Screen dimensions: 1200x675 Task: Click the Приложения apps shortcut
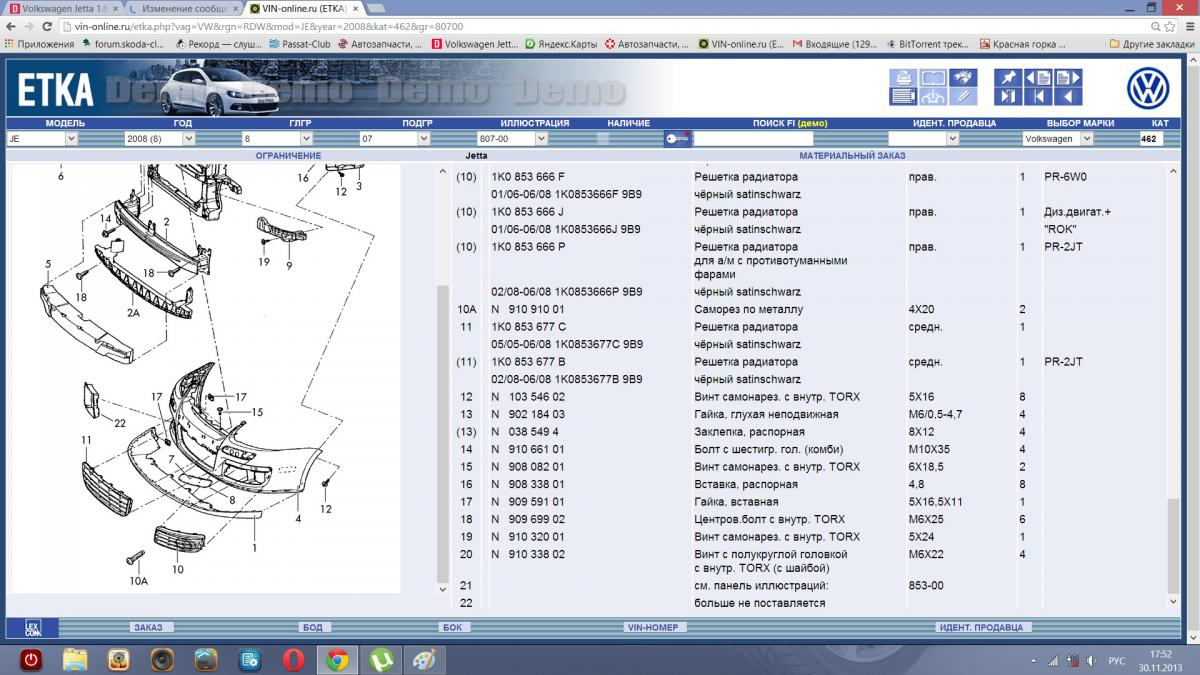[40, 44]
